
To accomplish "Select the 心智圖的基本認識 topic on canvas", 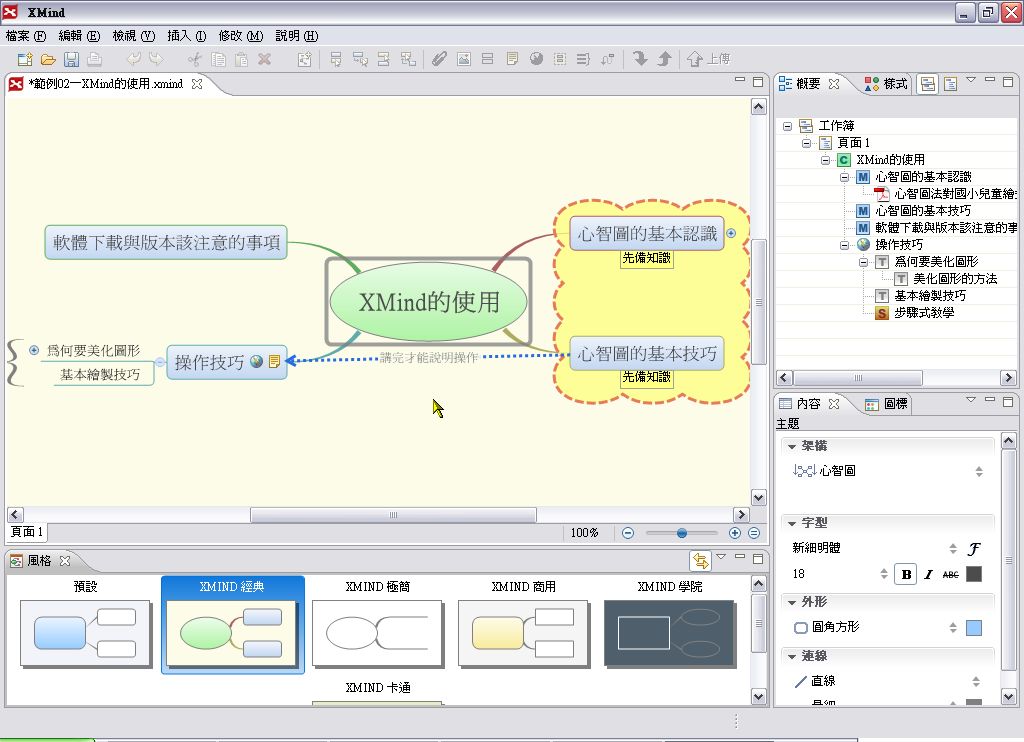I will click(x=647, y=234).
